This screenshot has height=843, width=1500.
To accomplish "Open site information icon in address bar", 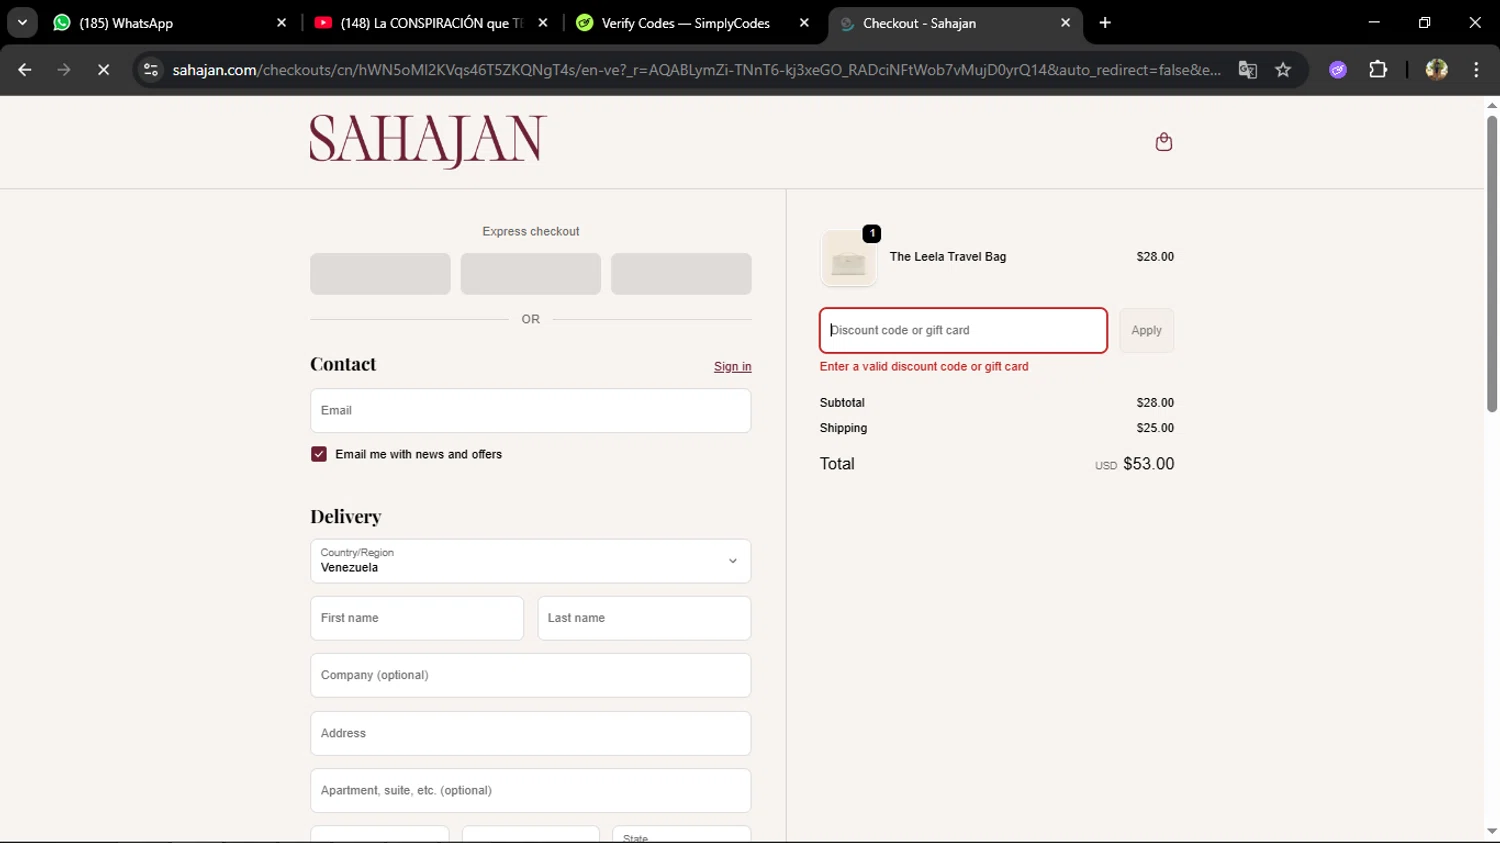I will point(151,70).
